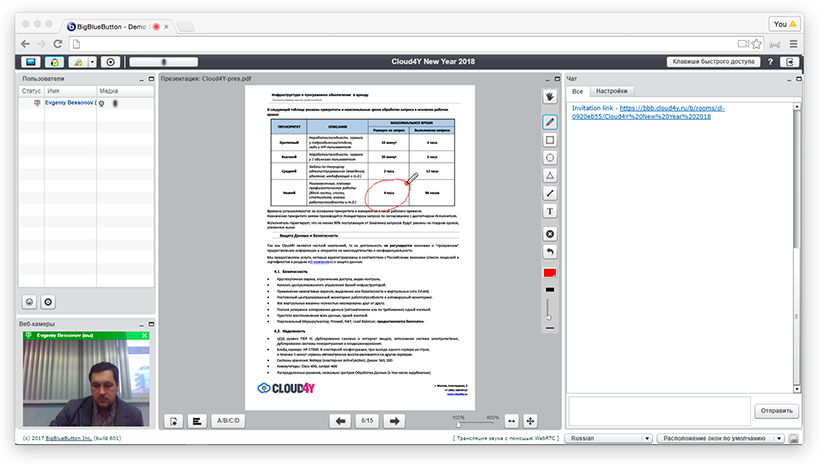Screen dimensions: 820x464
Task: Go to the next presentation slide
Action: (397, 421)
